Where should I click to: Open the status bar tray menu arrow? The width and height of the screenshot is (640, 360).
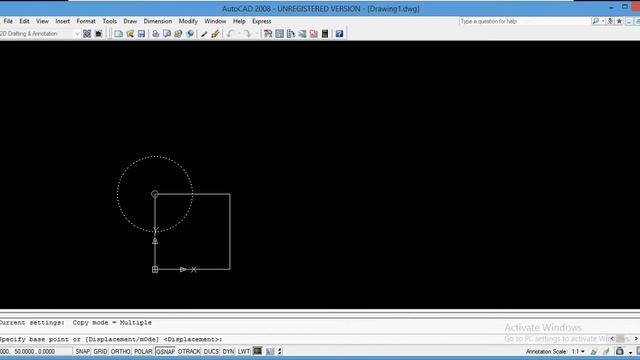coord(631,352)
